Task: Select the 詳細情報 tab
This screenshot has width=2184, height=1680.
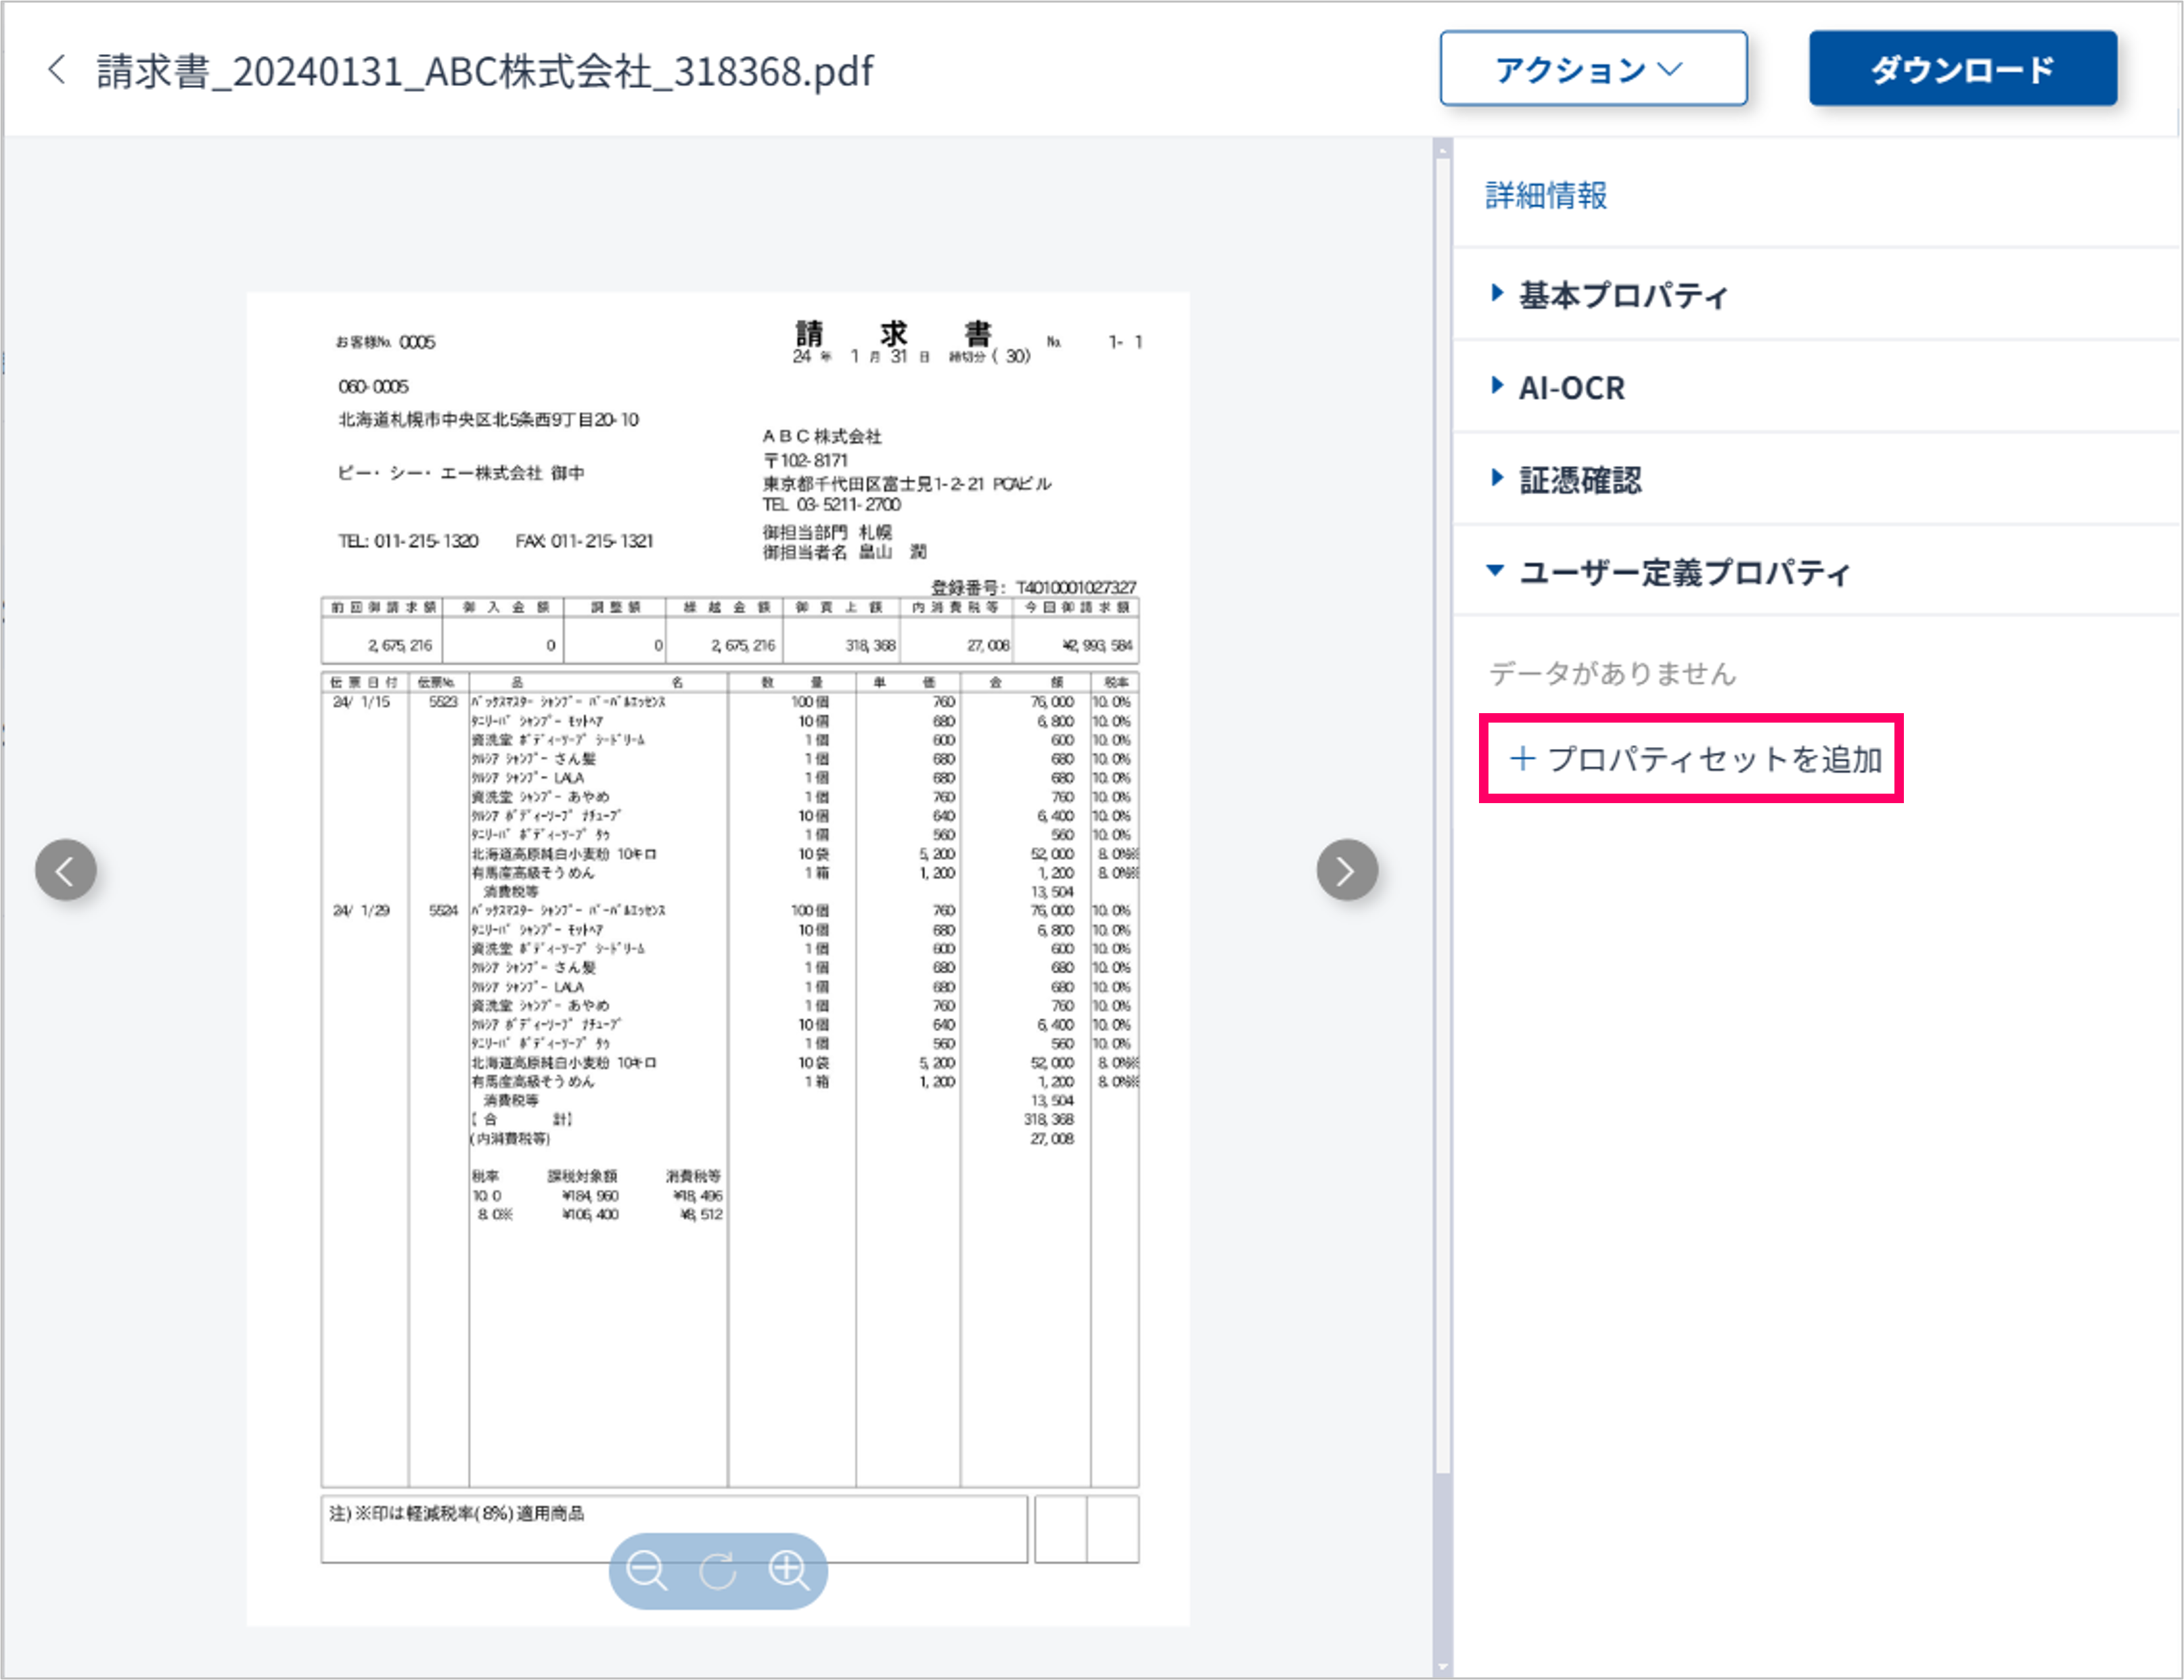Action: coord(1546,195)
